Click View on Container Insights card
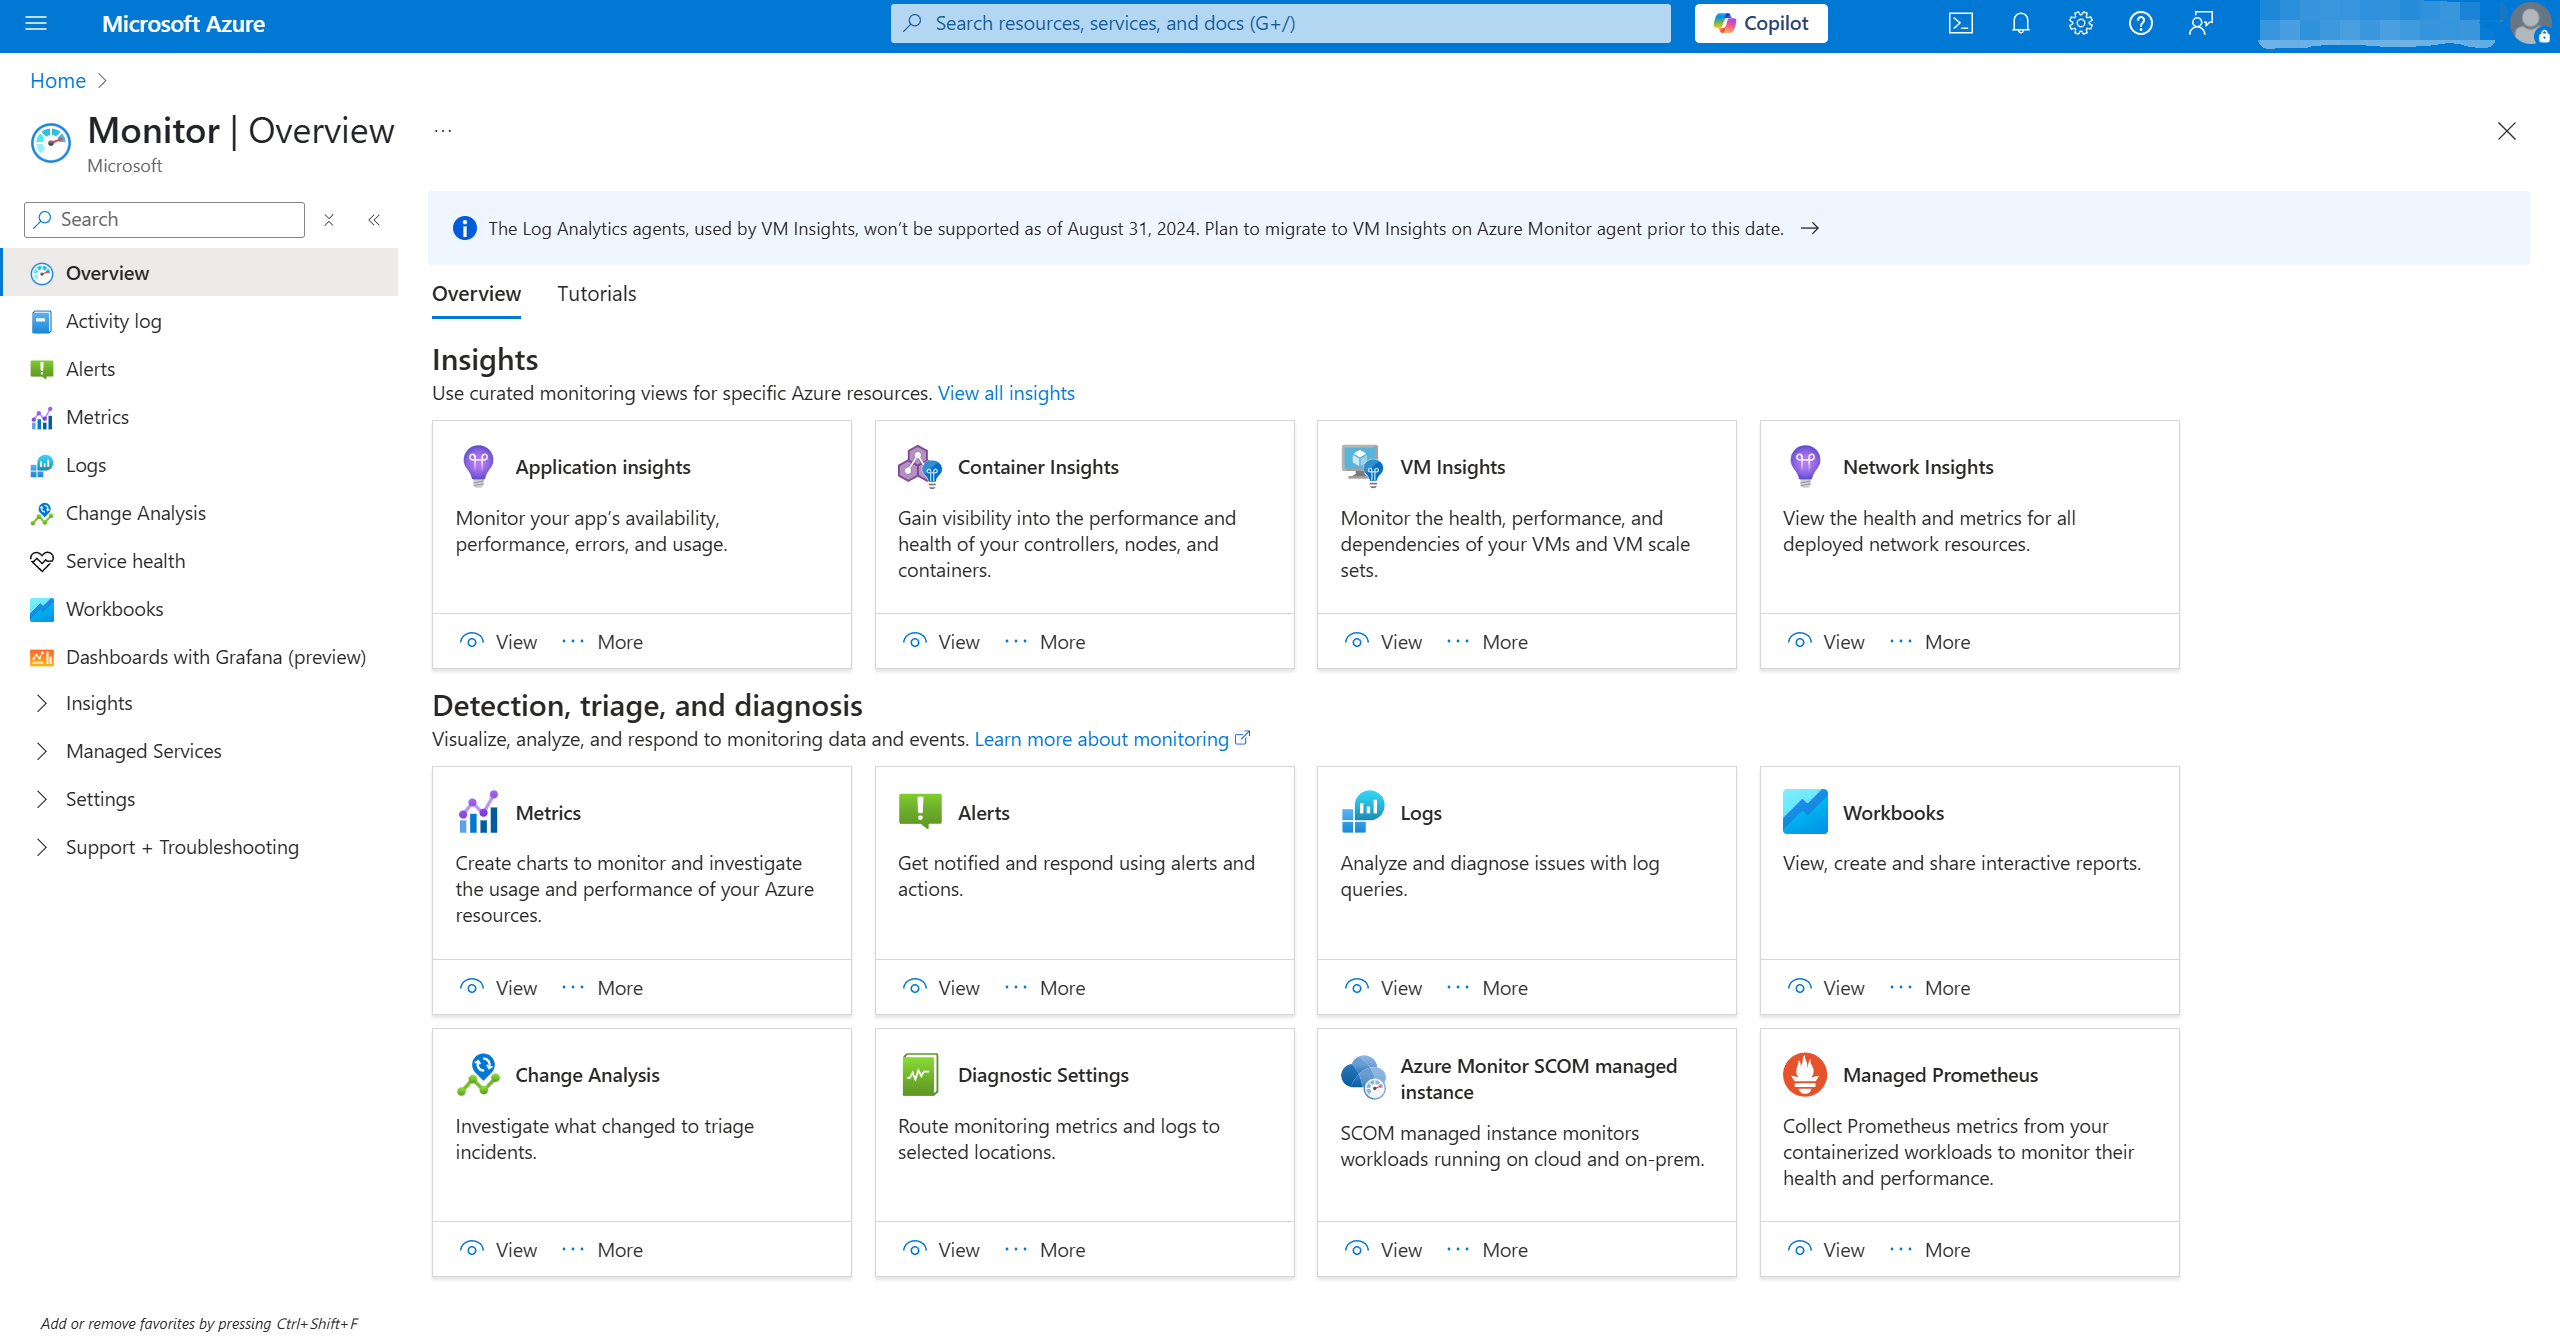This screenshot has height=1339, width=2560. click(x=940, y=642)
